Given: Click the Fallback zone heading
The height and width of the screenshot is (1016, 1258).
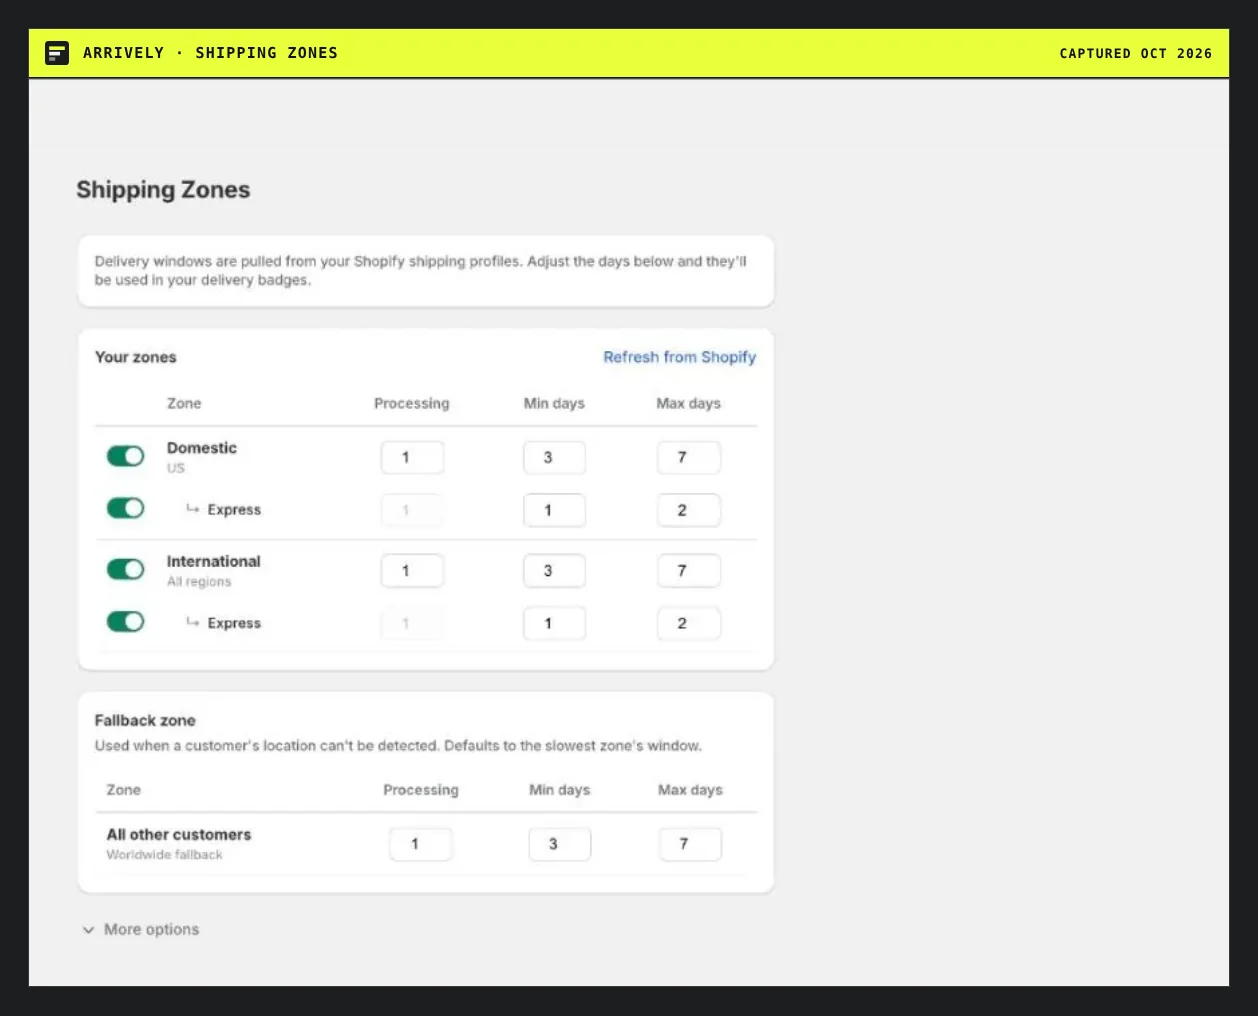Looking at the screenshot, I should (145, 720).
